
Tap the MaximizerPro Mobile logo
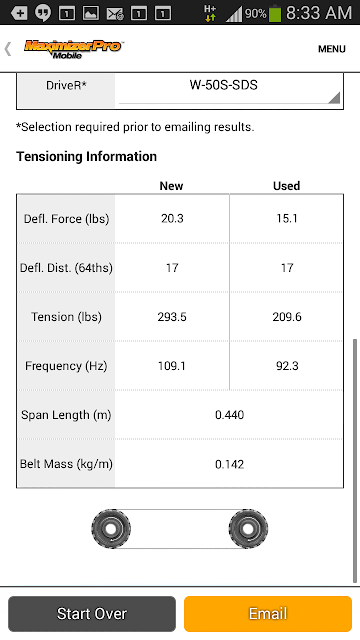(74, 49)
